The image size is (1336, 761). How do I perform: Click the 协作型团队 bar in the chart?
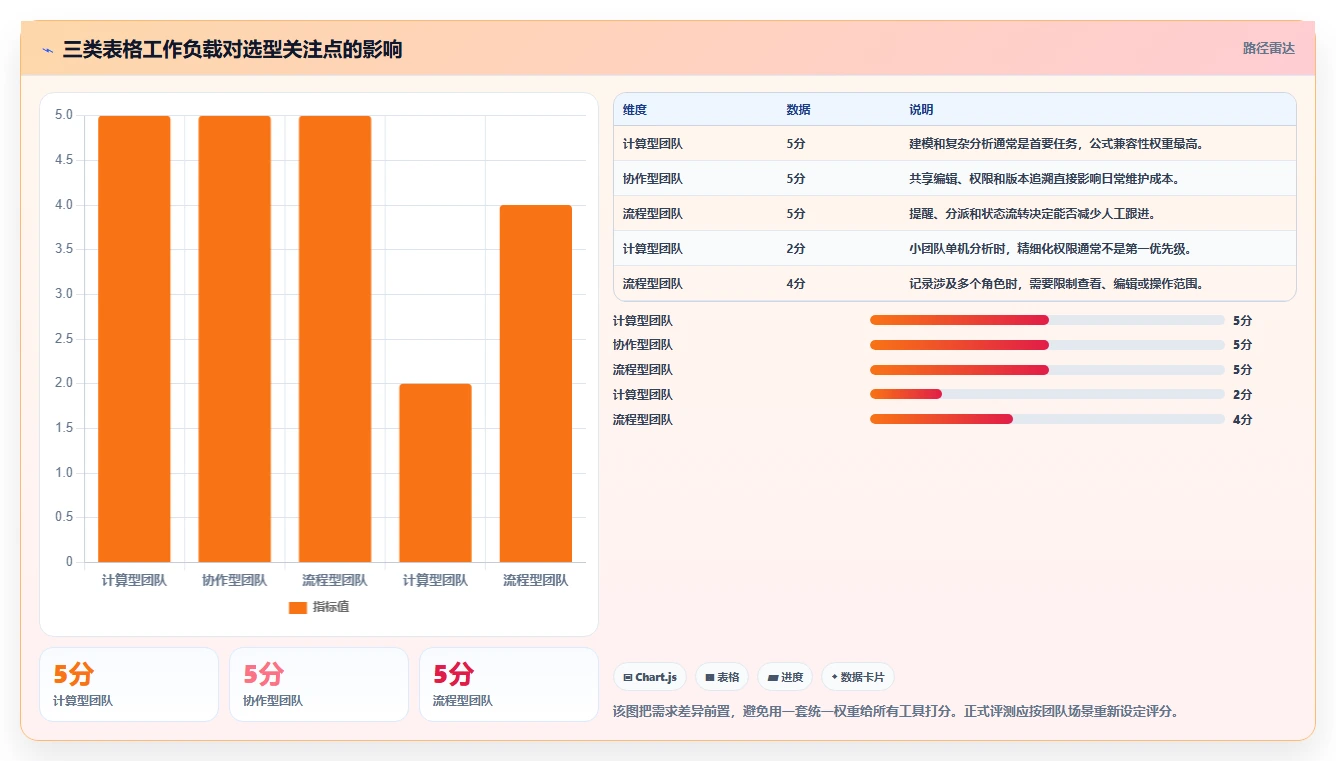234,339
